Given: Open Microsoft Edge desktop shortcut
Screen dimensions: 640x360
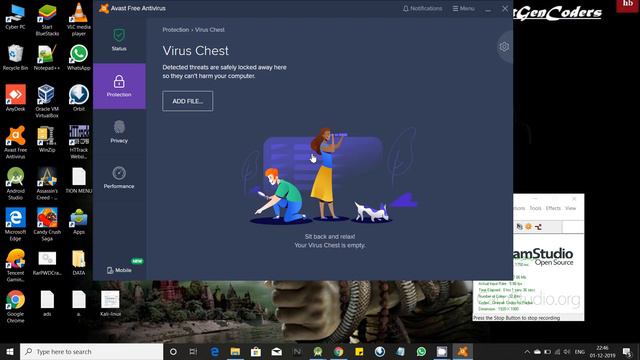Looking at the screenshot, I should (15, 224).
